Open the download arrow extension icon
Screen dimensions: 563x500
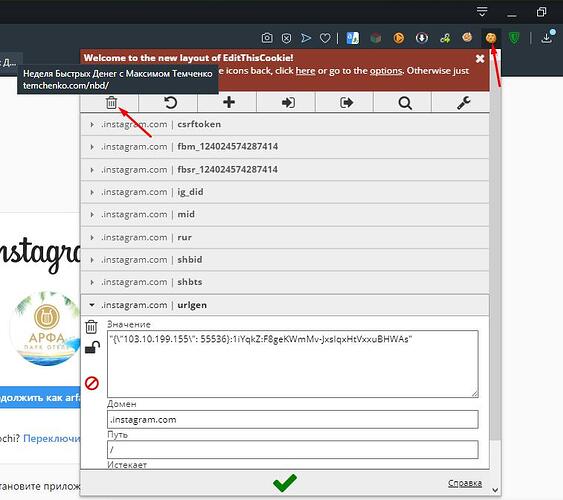pyautogui.click(x=422, y=38)
